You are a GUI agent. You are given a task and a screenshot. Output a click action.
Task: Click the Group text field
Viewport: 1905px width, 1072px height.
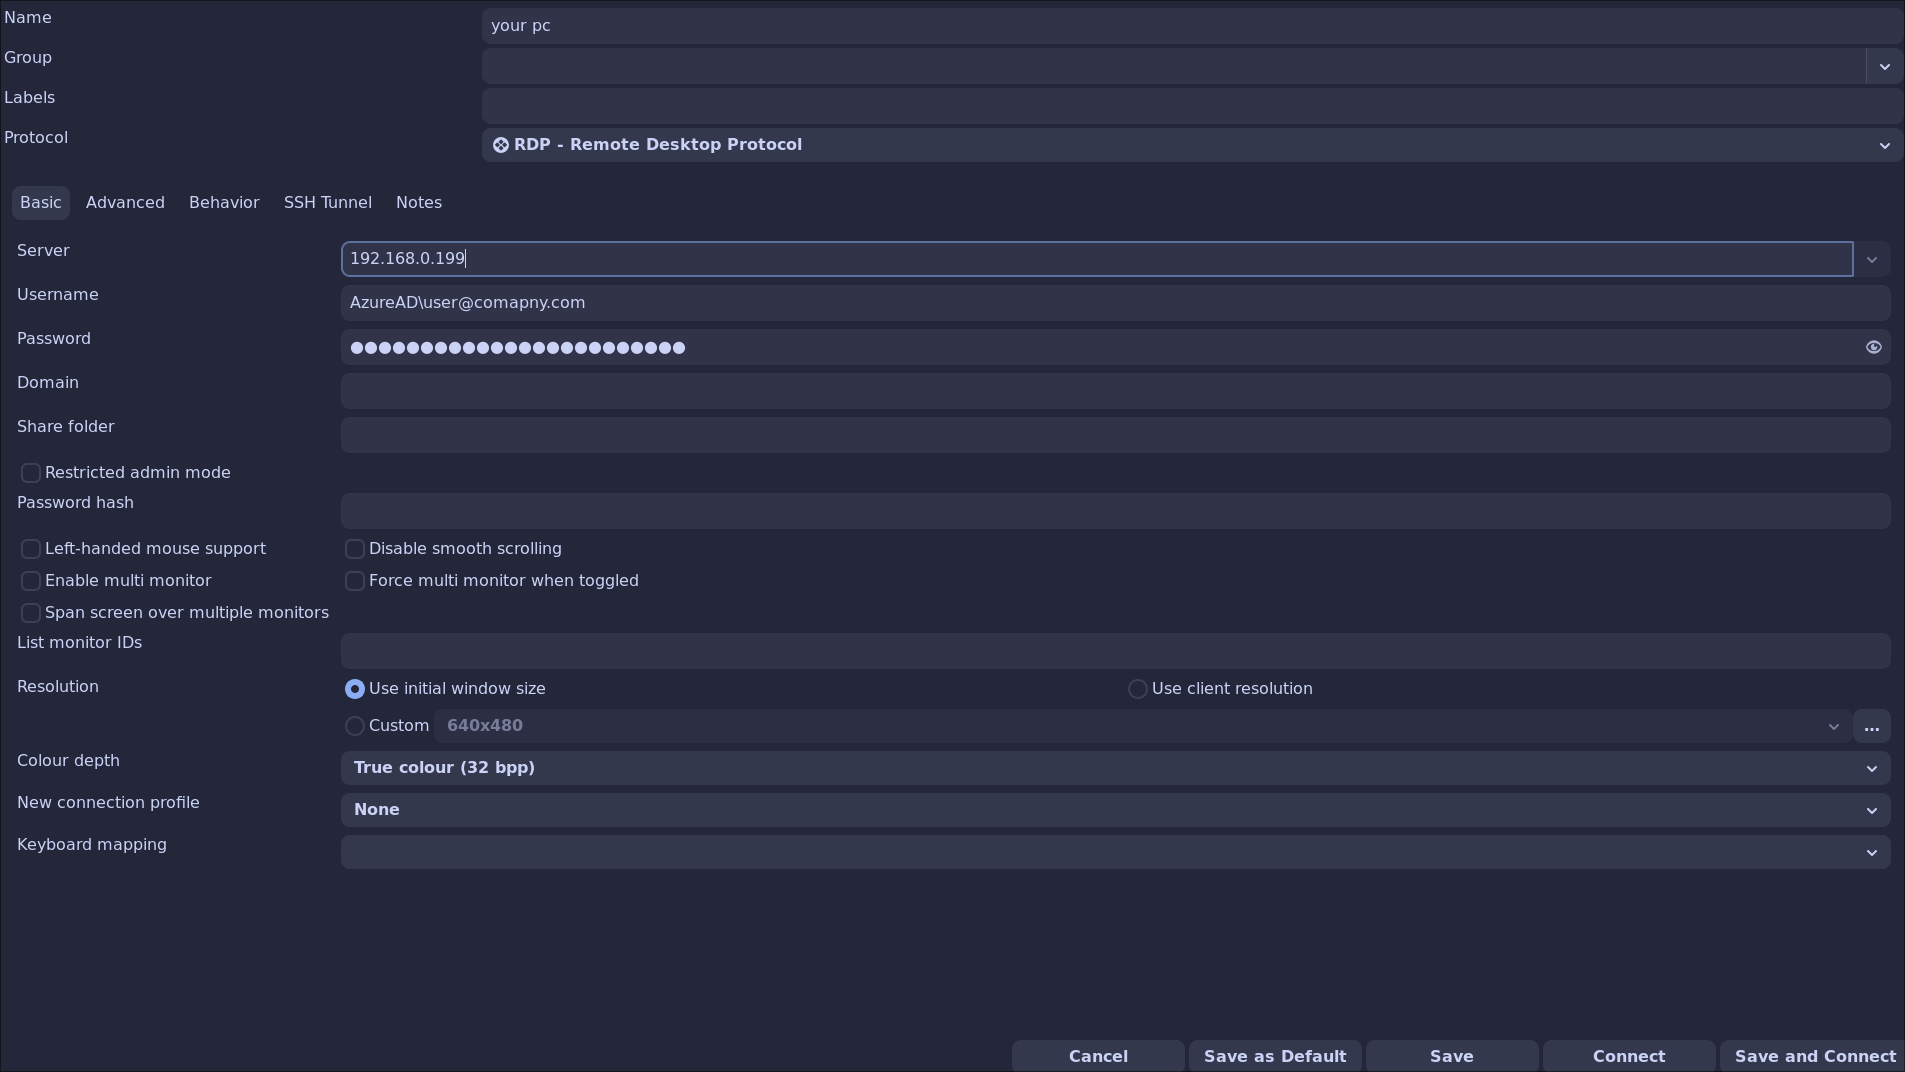(x=1174, y=66)
